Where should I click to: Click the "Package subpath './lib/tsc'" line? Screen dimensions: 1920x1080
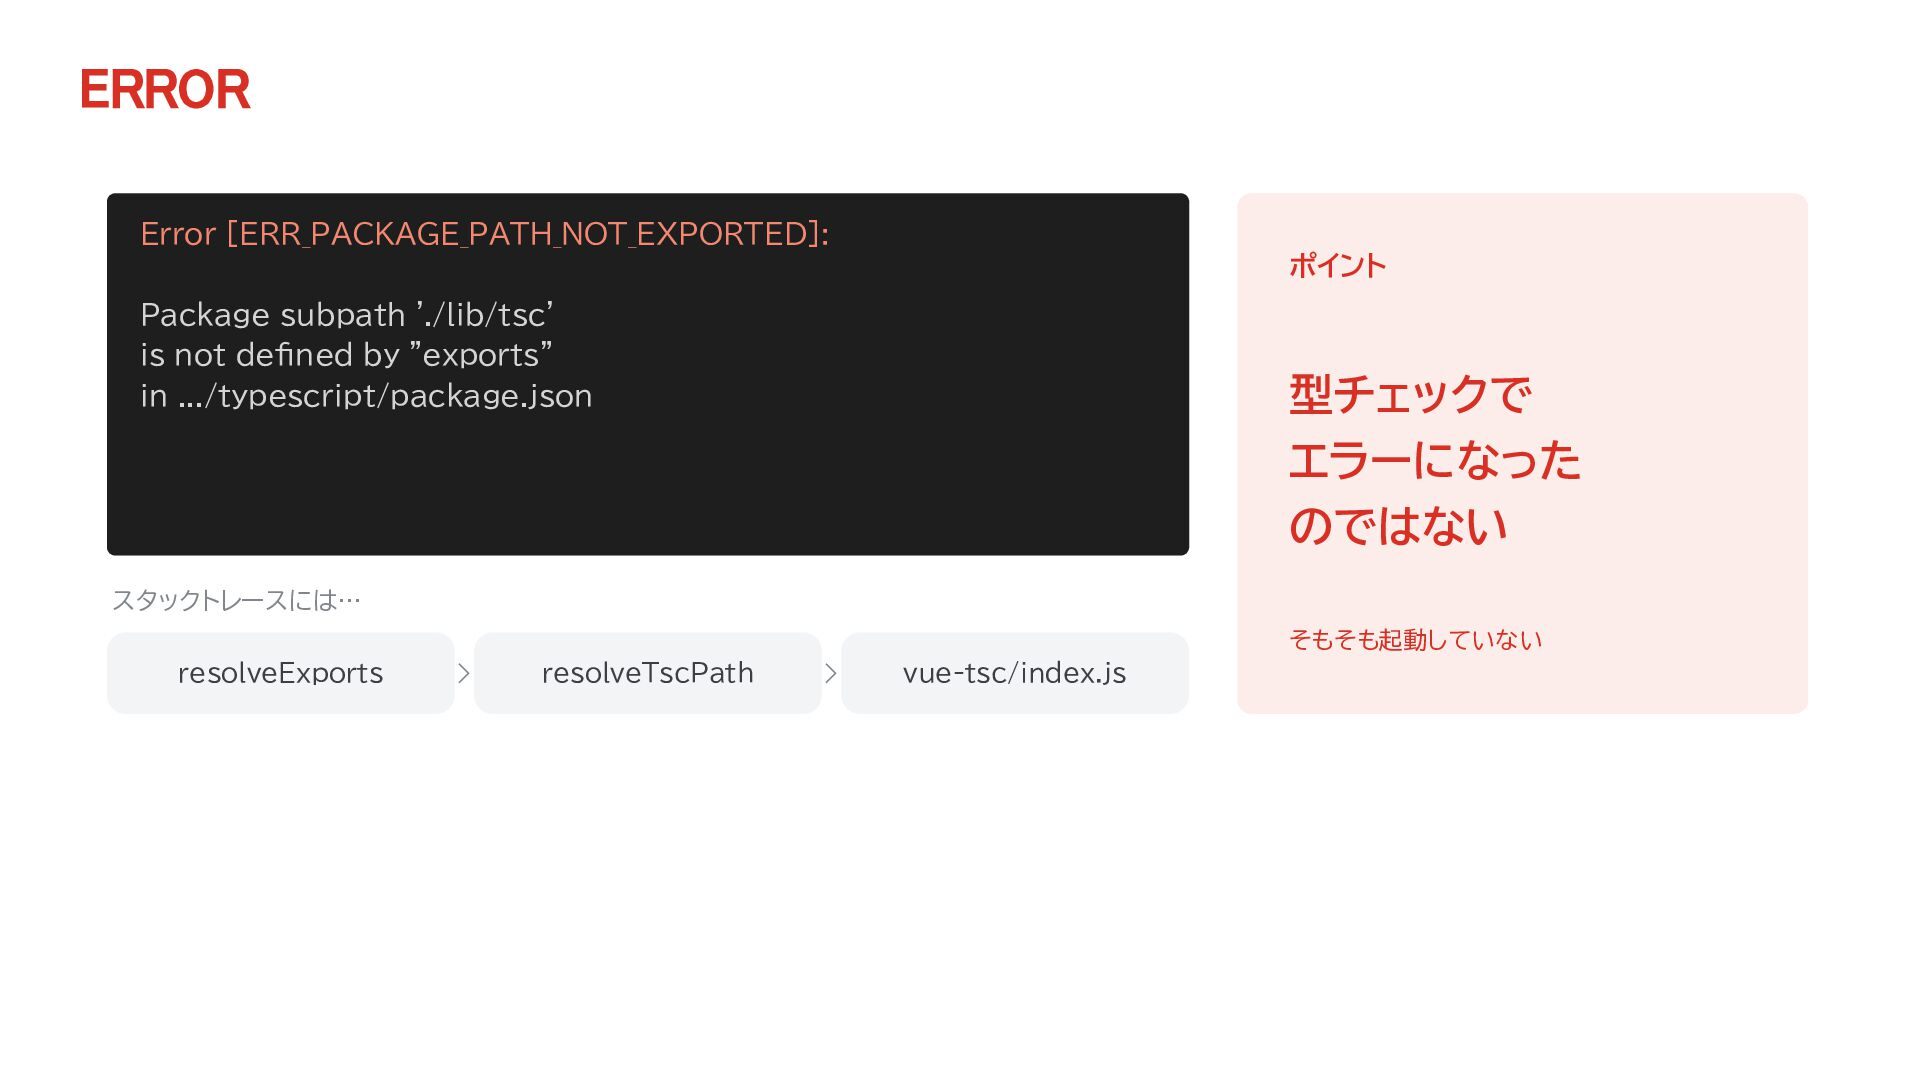click(347, 315)
